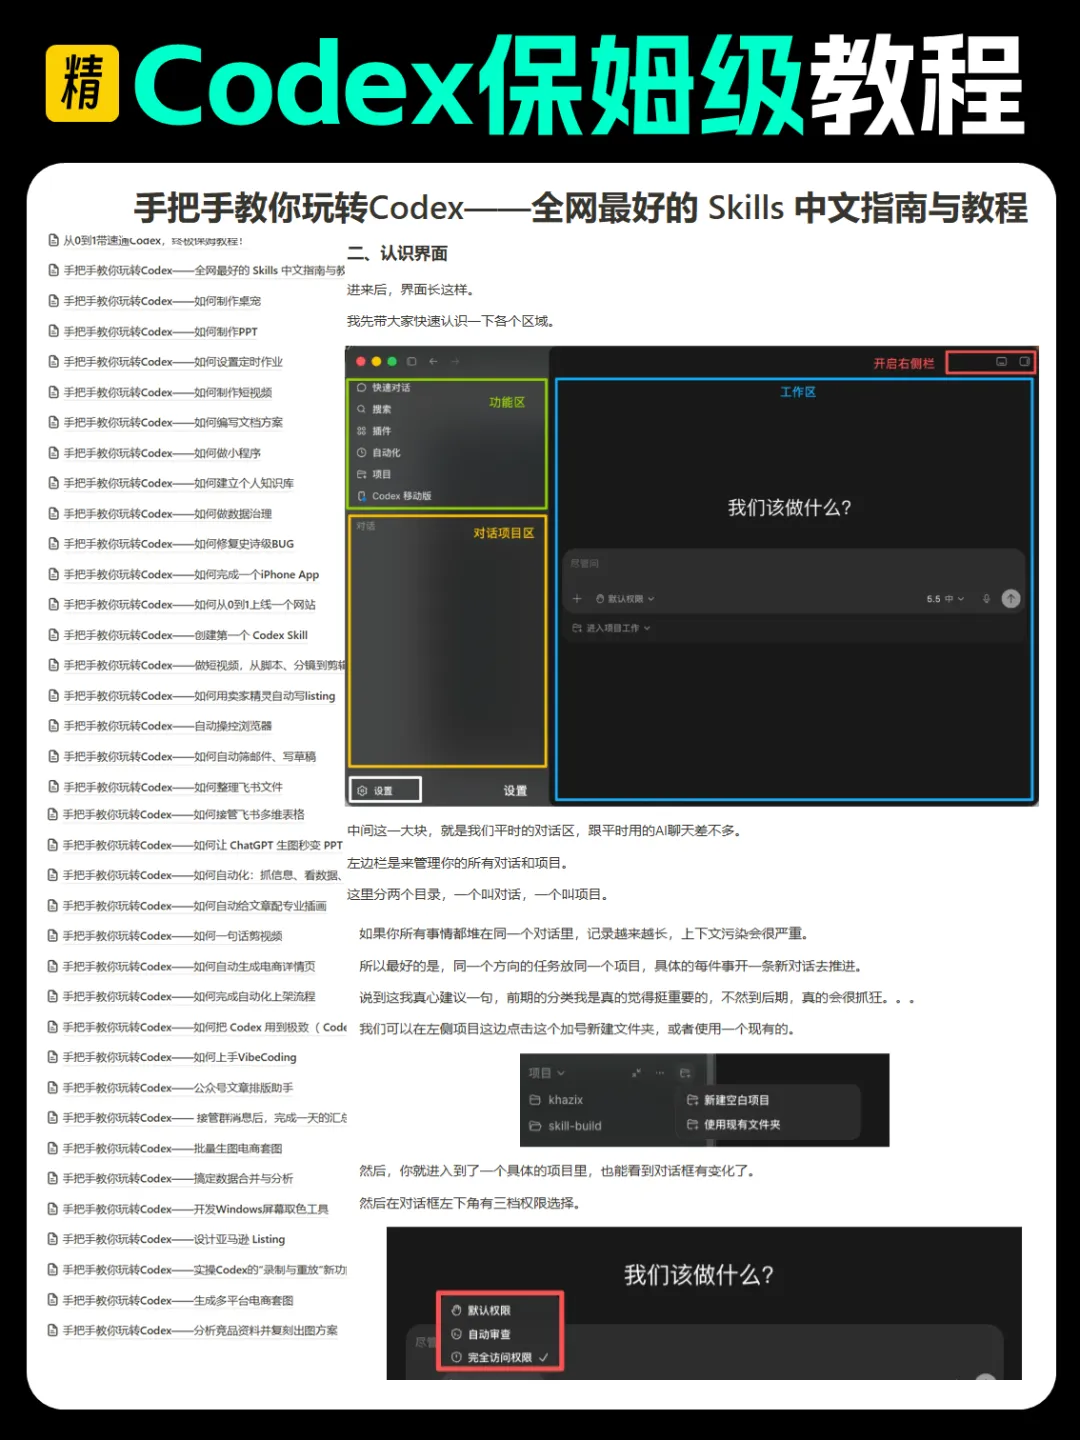Open document 批量生图电商套图
The height and width of the screenshot is (1440, 1080).
[166, 1149]
